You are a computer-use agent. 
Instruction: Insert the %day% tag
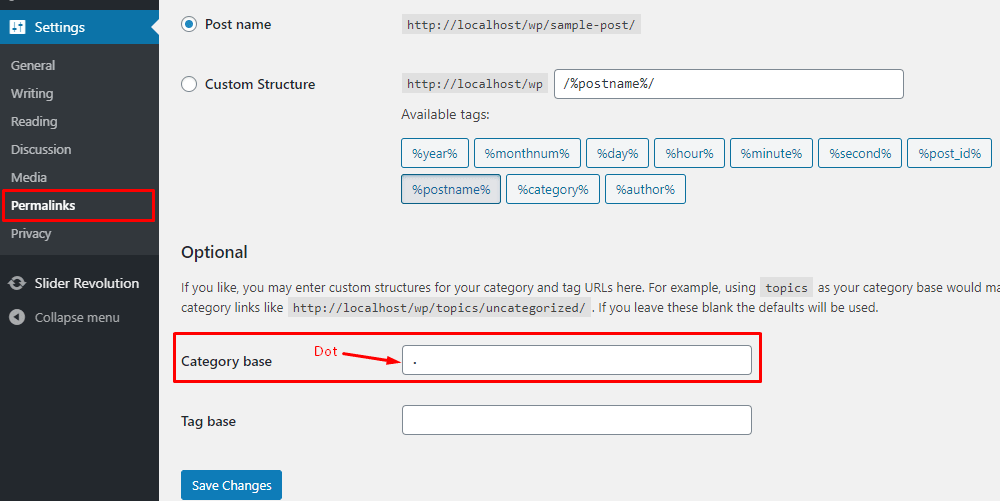pyautogui.click(x=617, y=154)
